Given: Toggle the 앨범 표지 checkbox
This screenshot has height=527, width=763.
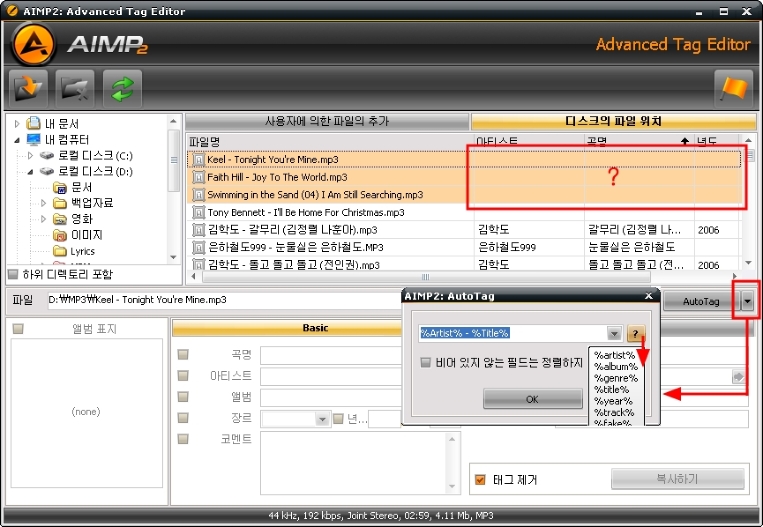Looking at the screenshot, I should (x=18, y=329).
